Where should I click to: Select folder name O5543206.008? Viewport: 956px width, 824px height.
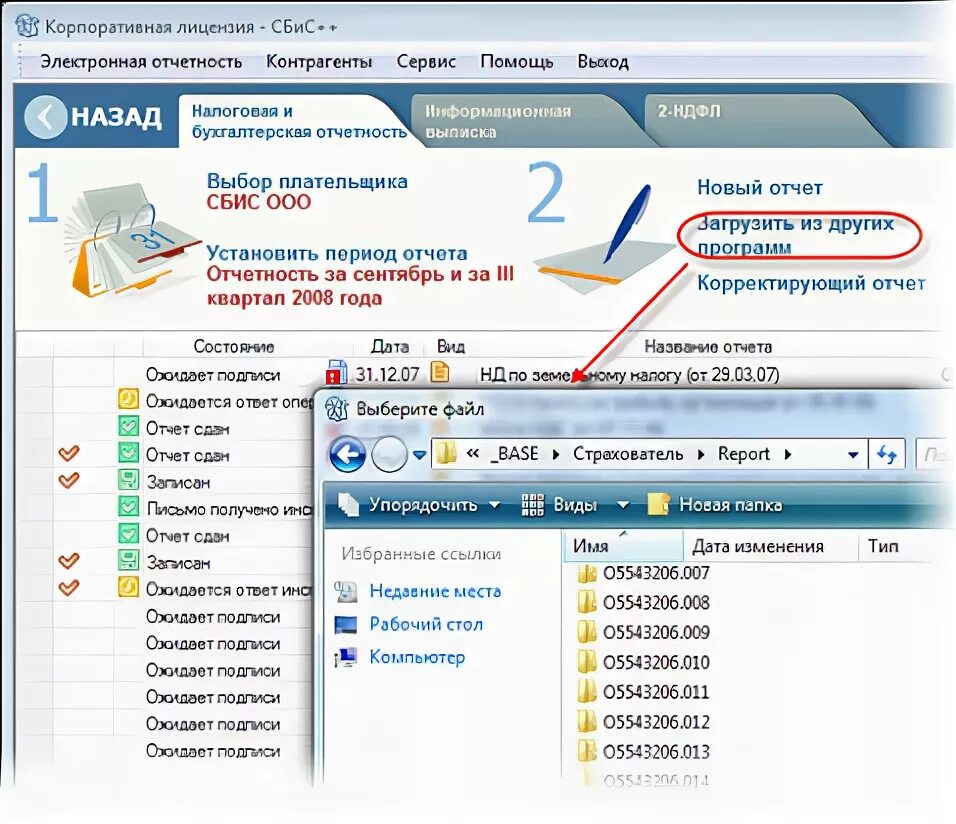pos(656,603)
